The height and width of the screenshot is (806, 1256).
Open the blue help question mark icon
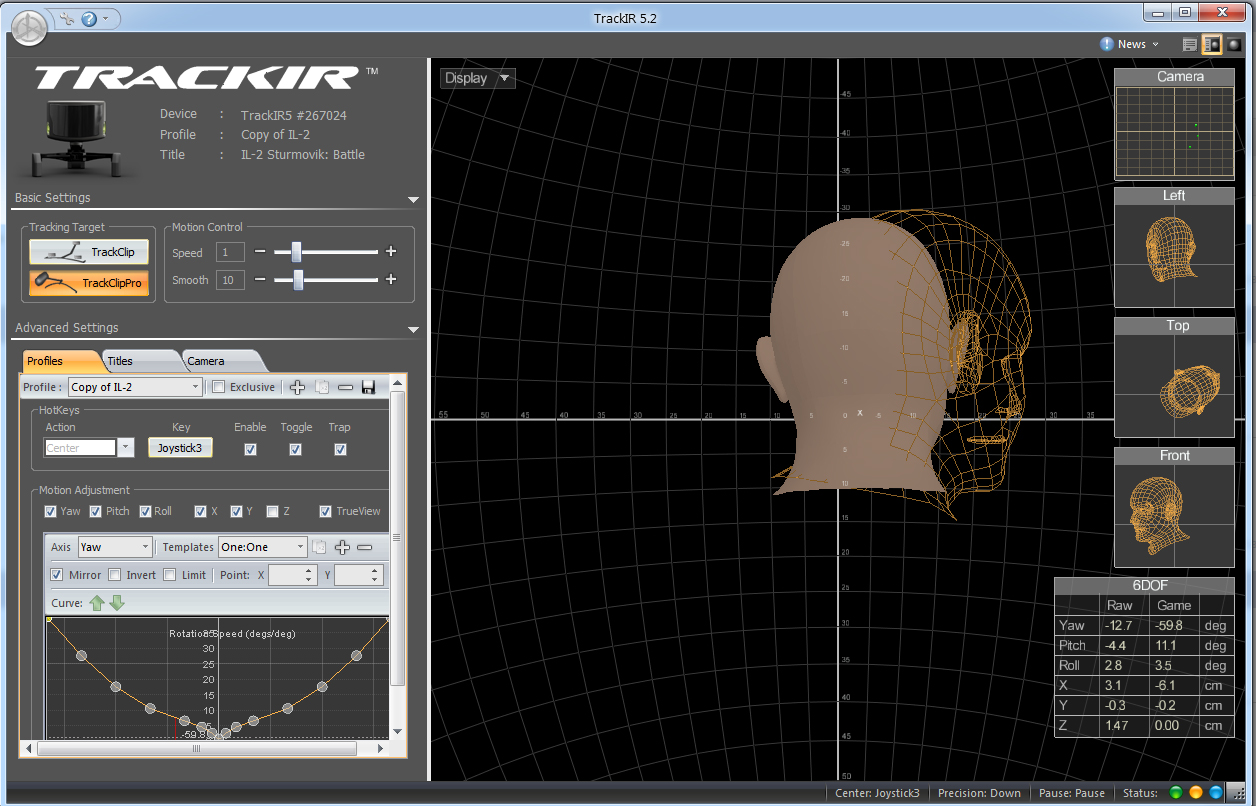[x=89, y=18]
